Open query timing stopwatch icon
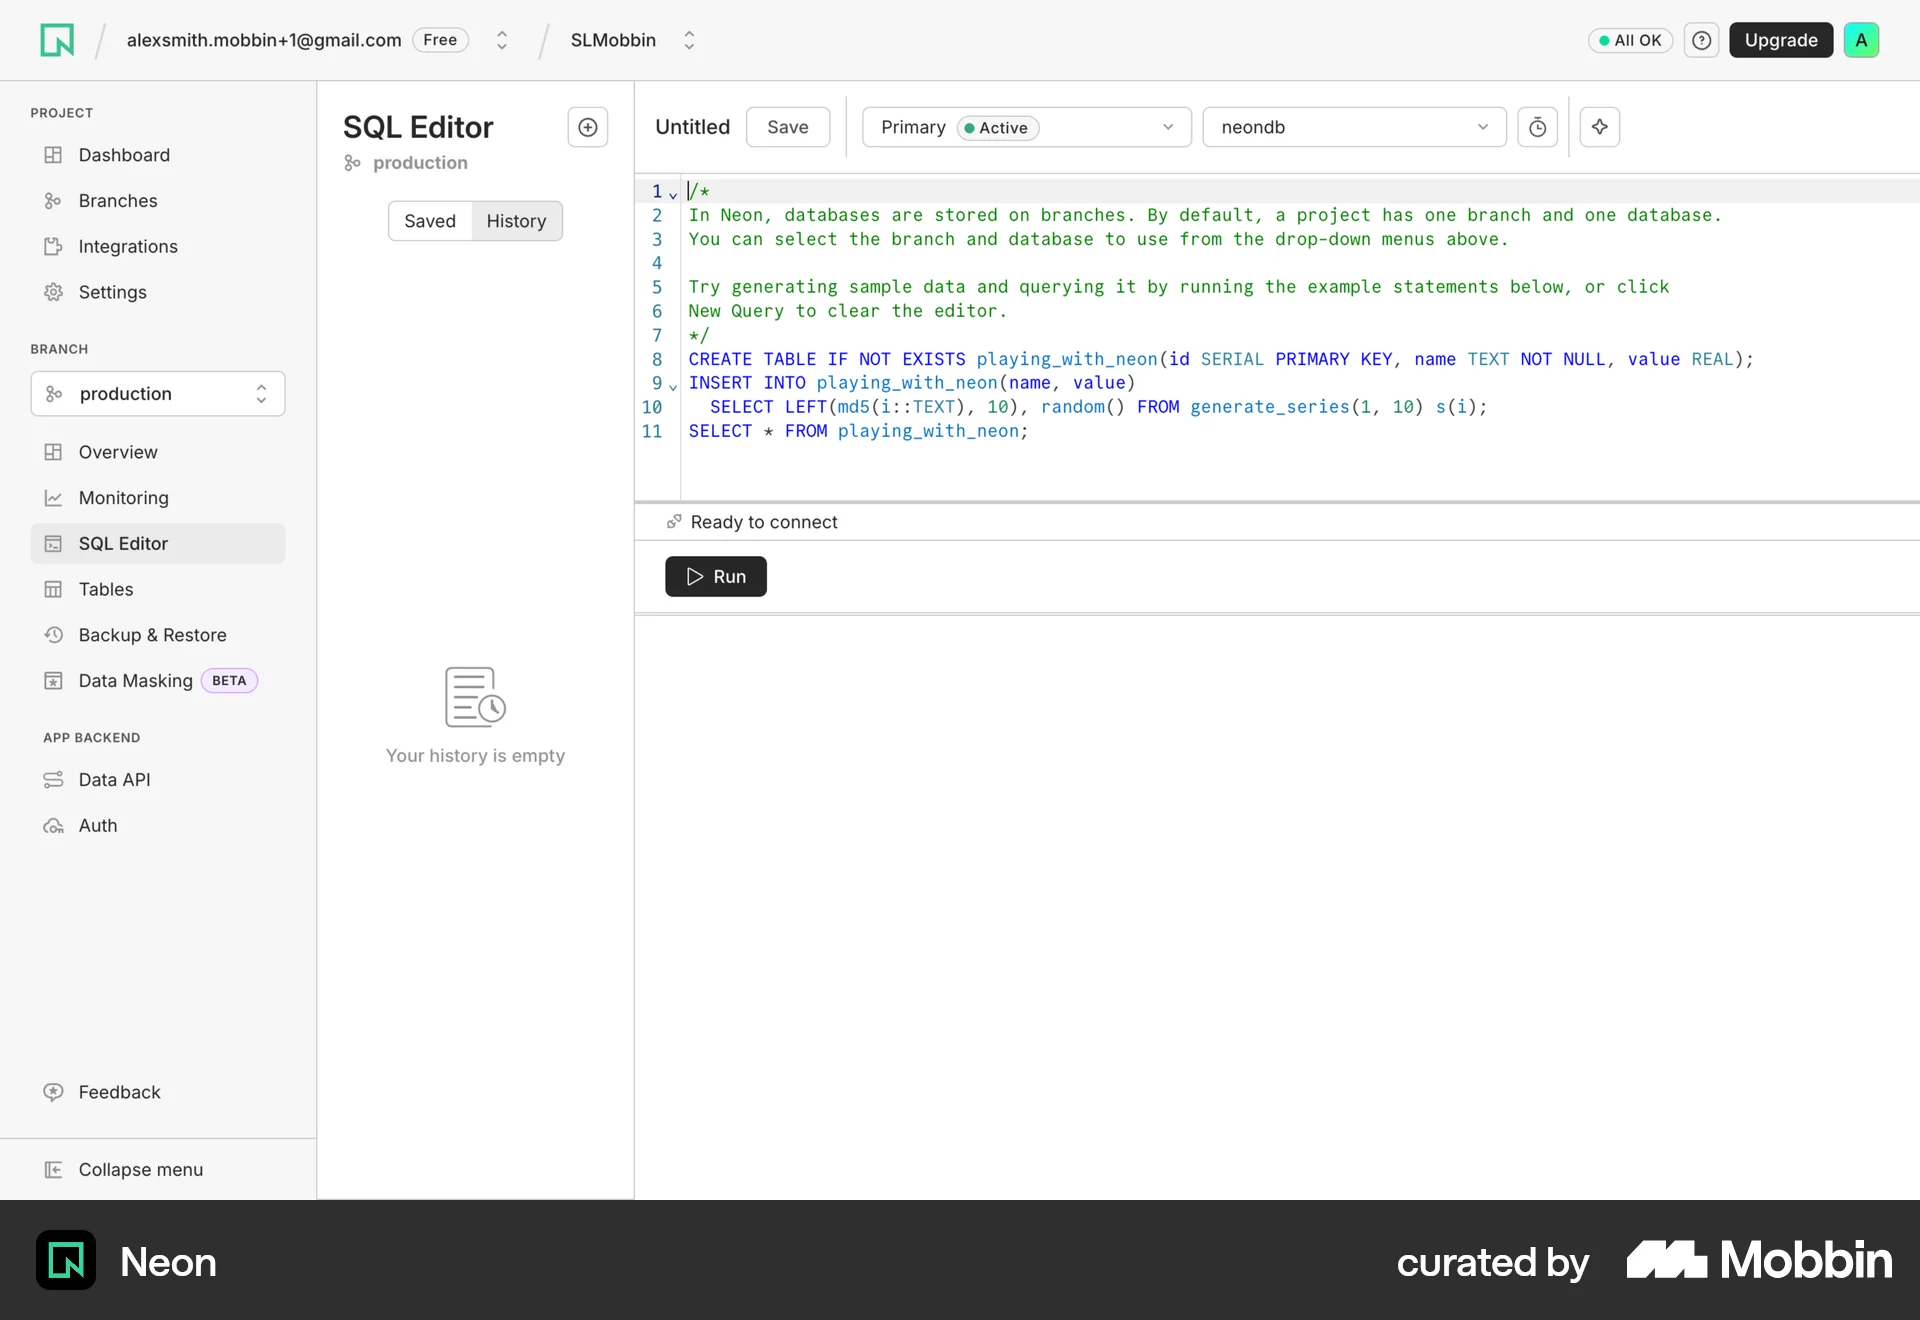Viewport: 1920px width, 1320px height. click(1538, 127)
